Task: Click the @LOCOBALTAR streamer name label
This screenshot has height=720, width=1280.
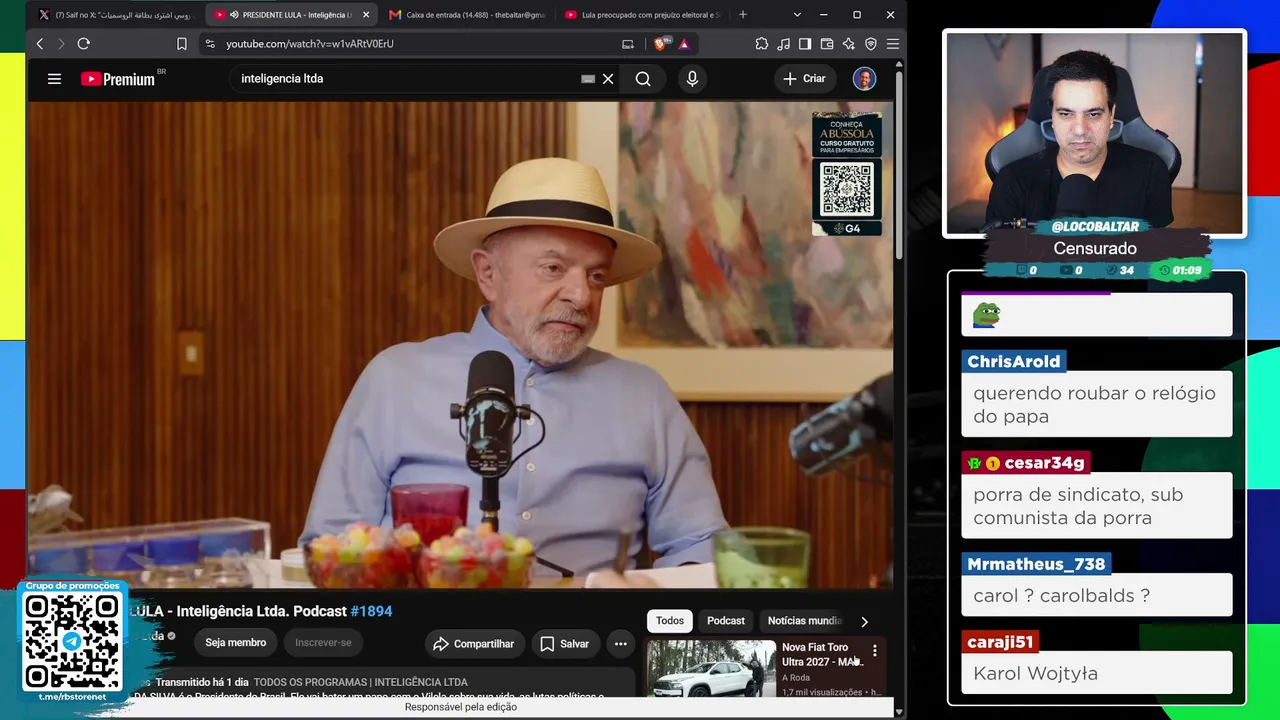Action: [x=1095, y=226]
